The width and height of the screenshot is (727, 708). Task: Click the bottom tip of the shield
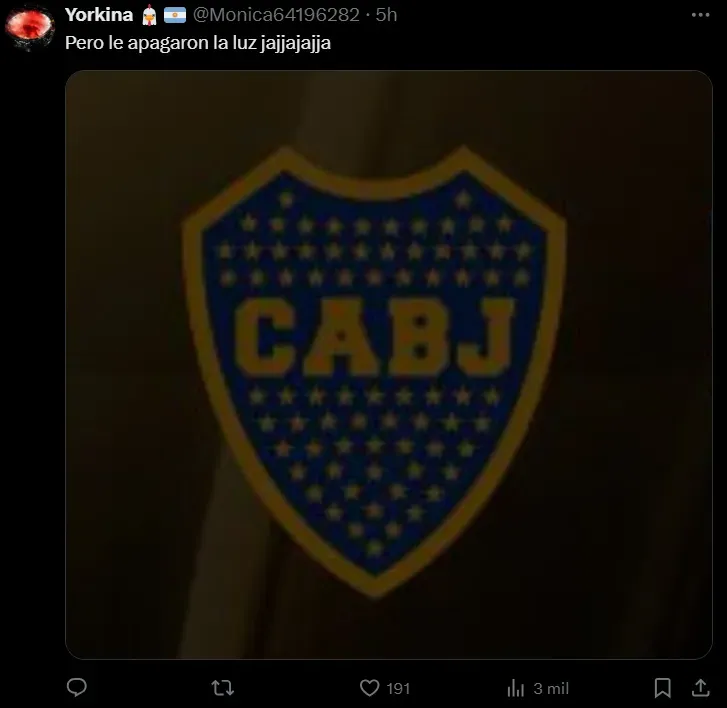tap(375, 584)
